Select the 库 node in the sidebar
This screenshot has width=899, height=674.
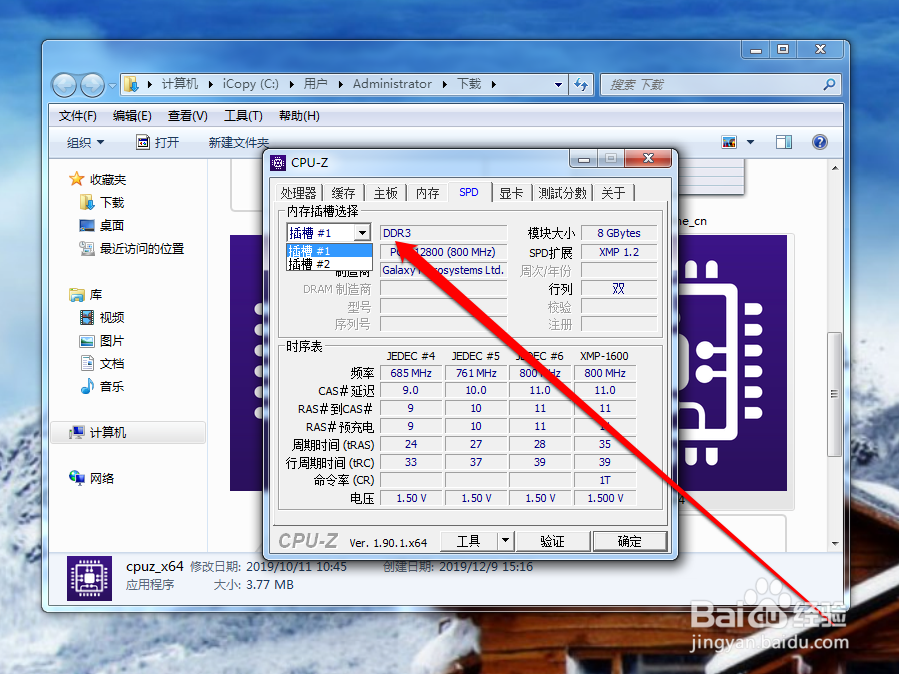point(85,295)
